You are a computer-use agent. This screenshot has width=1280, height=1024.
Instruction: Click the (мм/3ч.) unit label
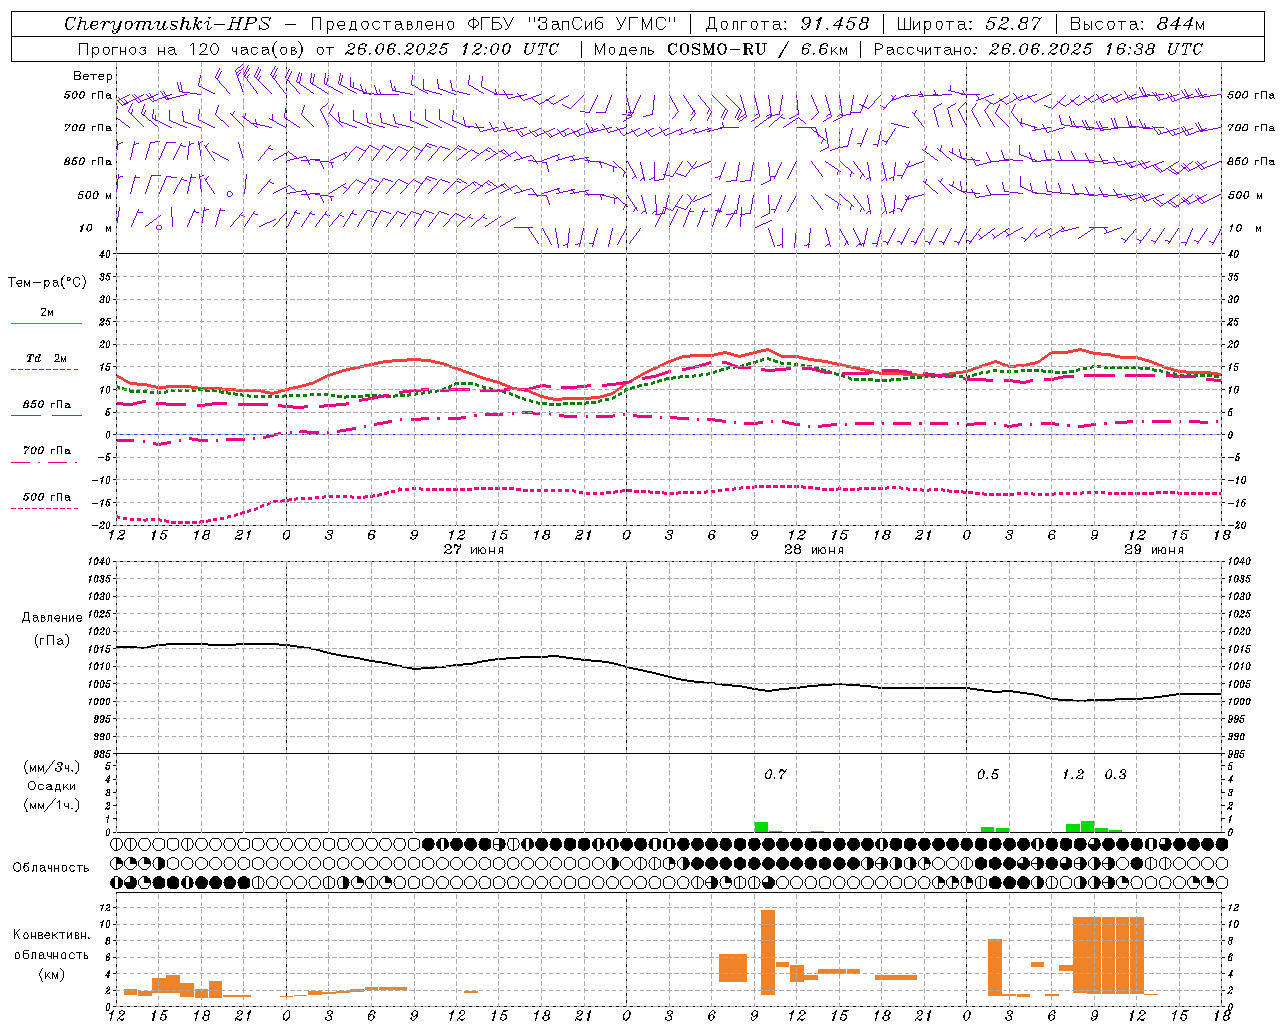pyautogui.click(x=51, y=768)
